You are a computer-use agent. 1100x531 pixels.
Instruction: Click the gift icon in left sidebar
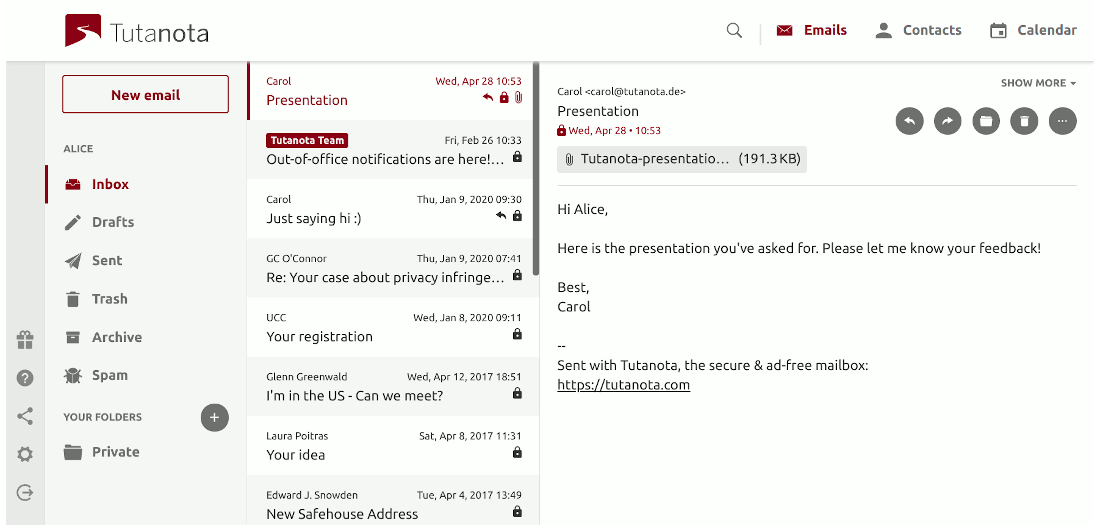pyautogui.click(x=25, y=340)
